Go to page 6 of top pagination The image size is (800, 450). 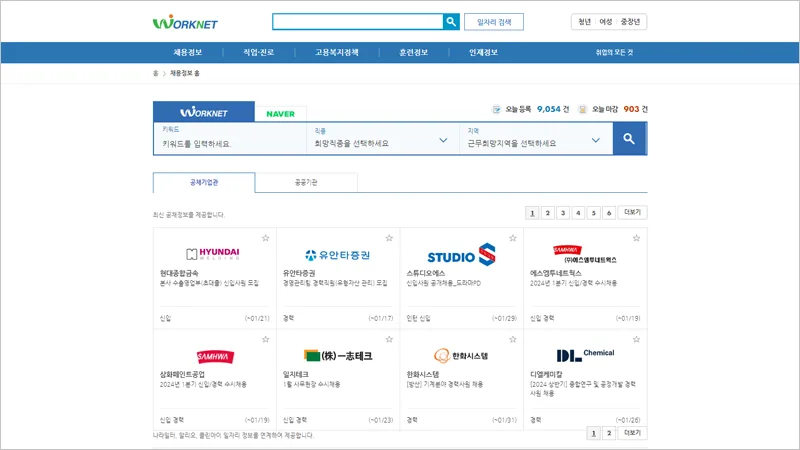coord(609,213)
